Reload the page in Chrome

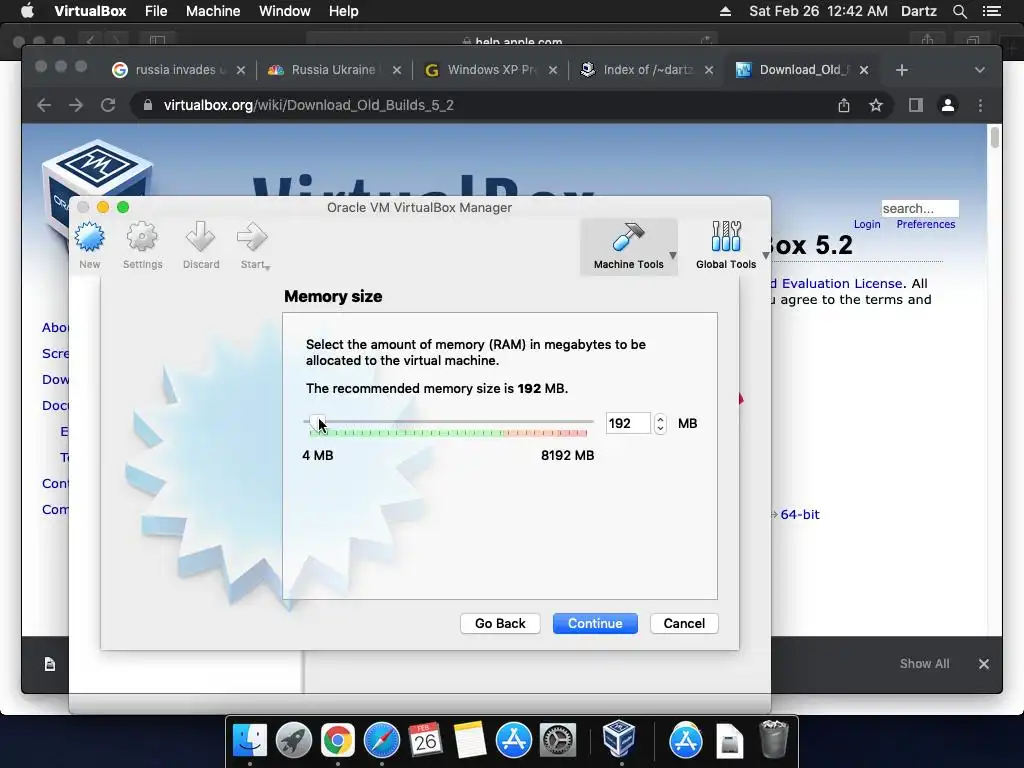(108, 105)
